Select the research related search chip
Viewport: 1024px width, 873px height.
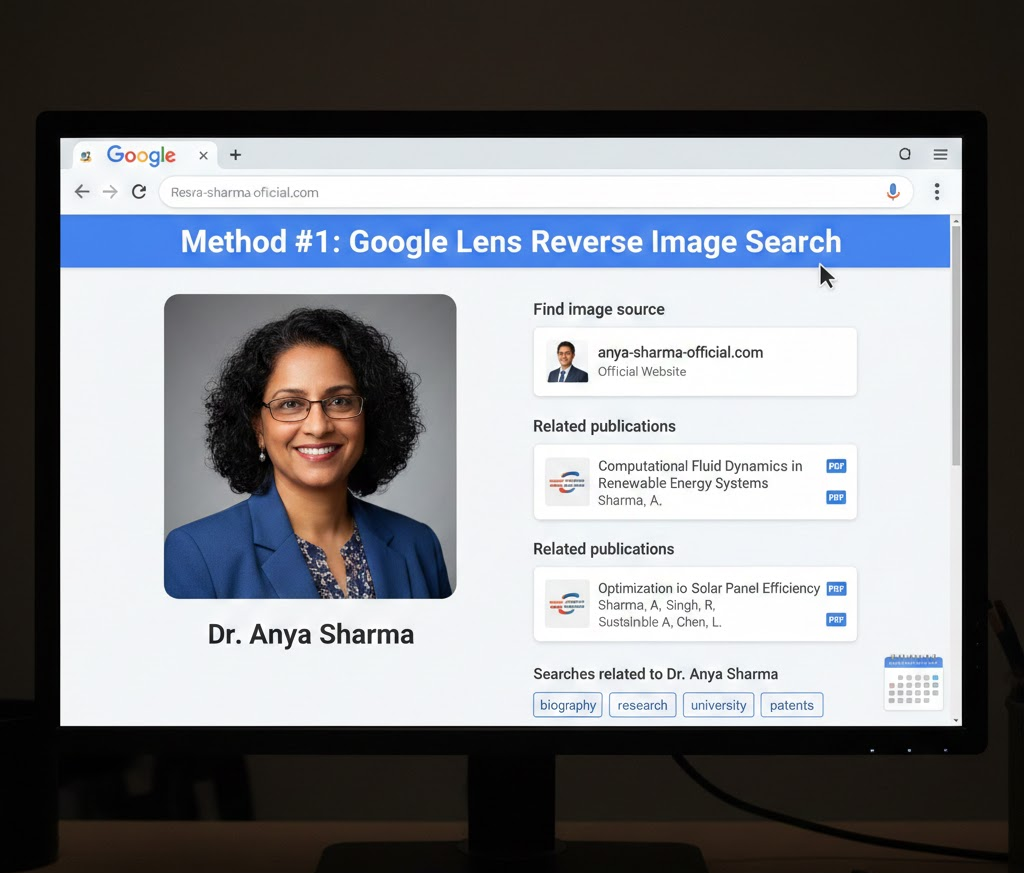pos(642,705)
